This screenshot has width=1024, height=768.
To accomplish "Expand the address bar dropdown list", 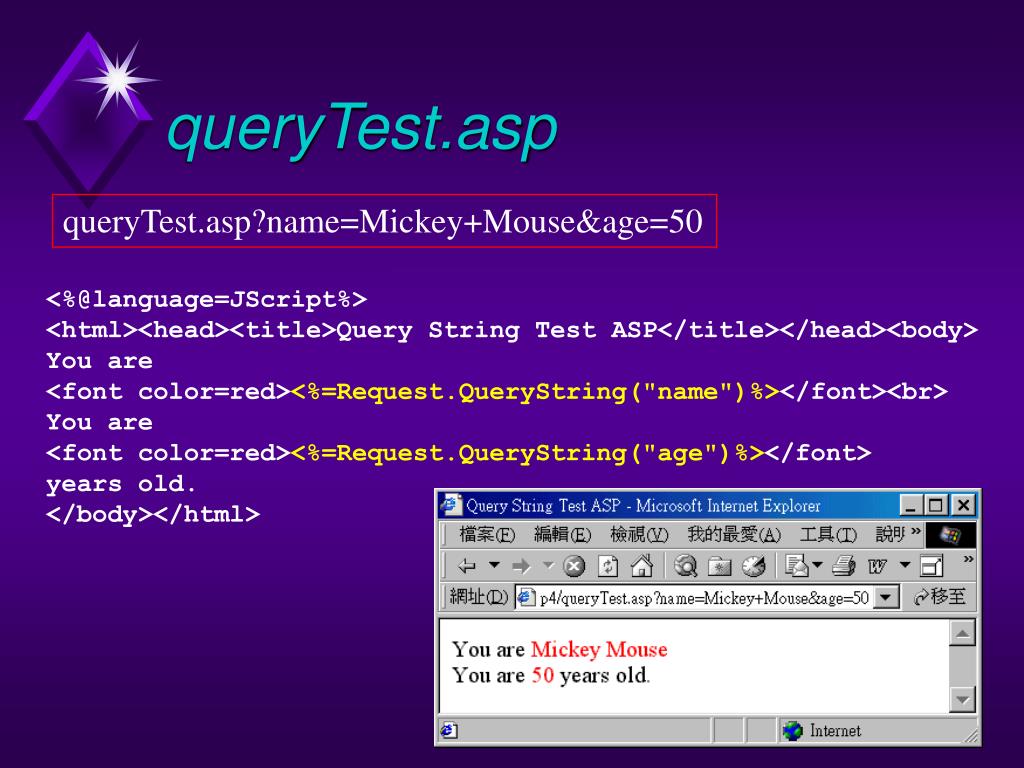I will 886,597.
